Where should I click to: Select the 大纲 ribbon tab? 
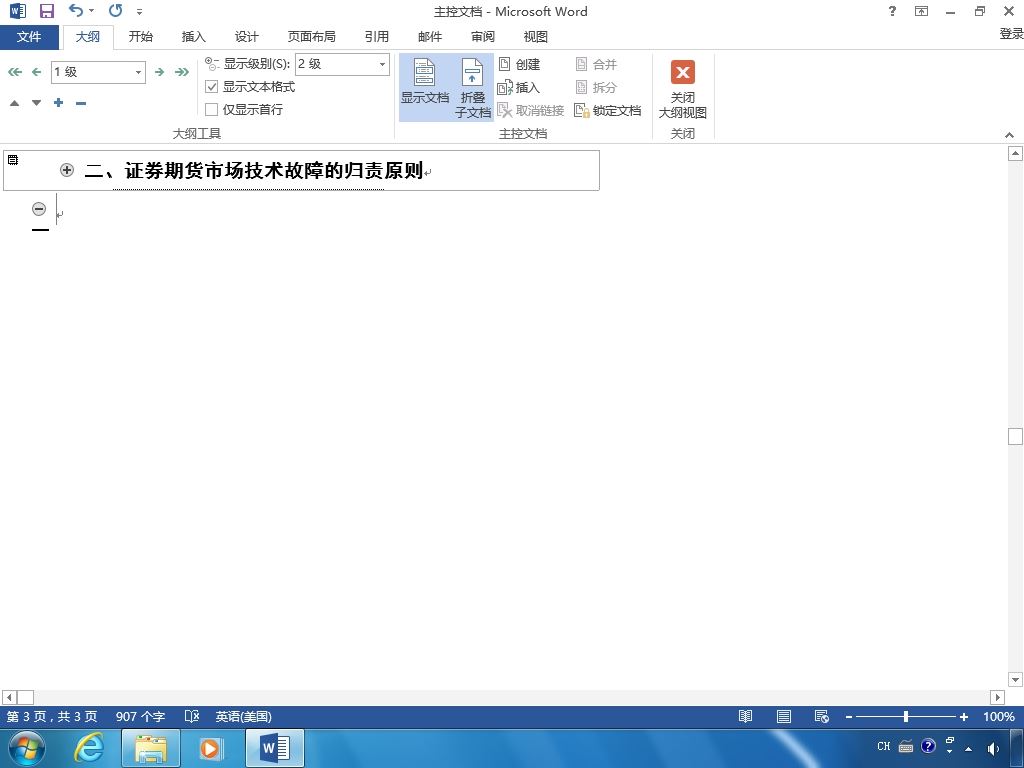point(88,37)
